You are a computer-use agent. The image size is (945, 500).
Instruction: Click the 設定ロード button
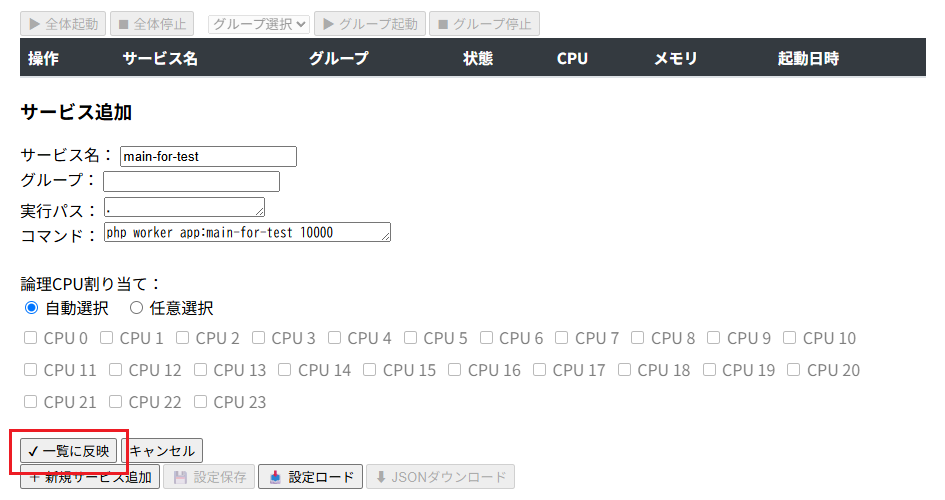(x=310, y=477)
